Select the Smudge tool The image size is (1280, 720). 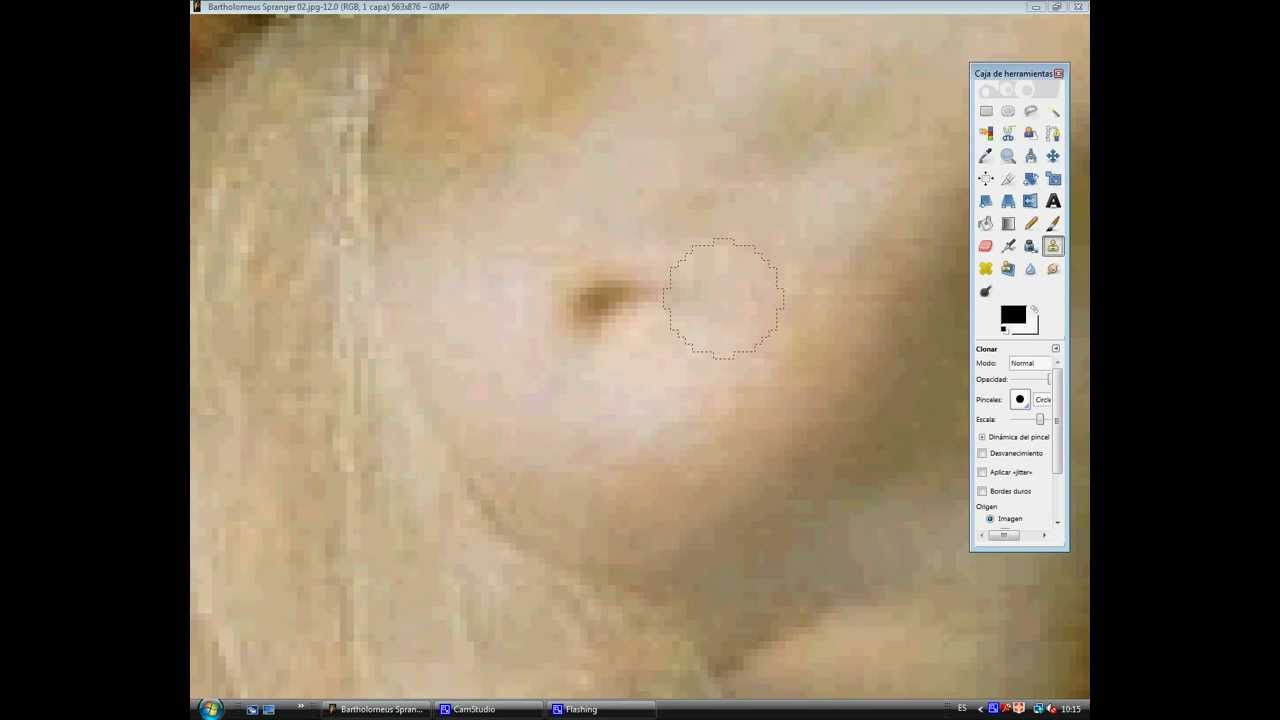(x=1053, y=269)
